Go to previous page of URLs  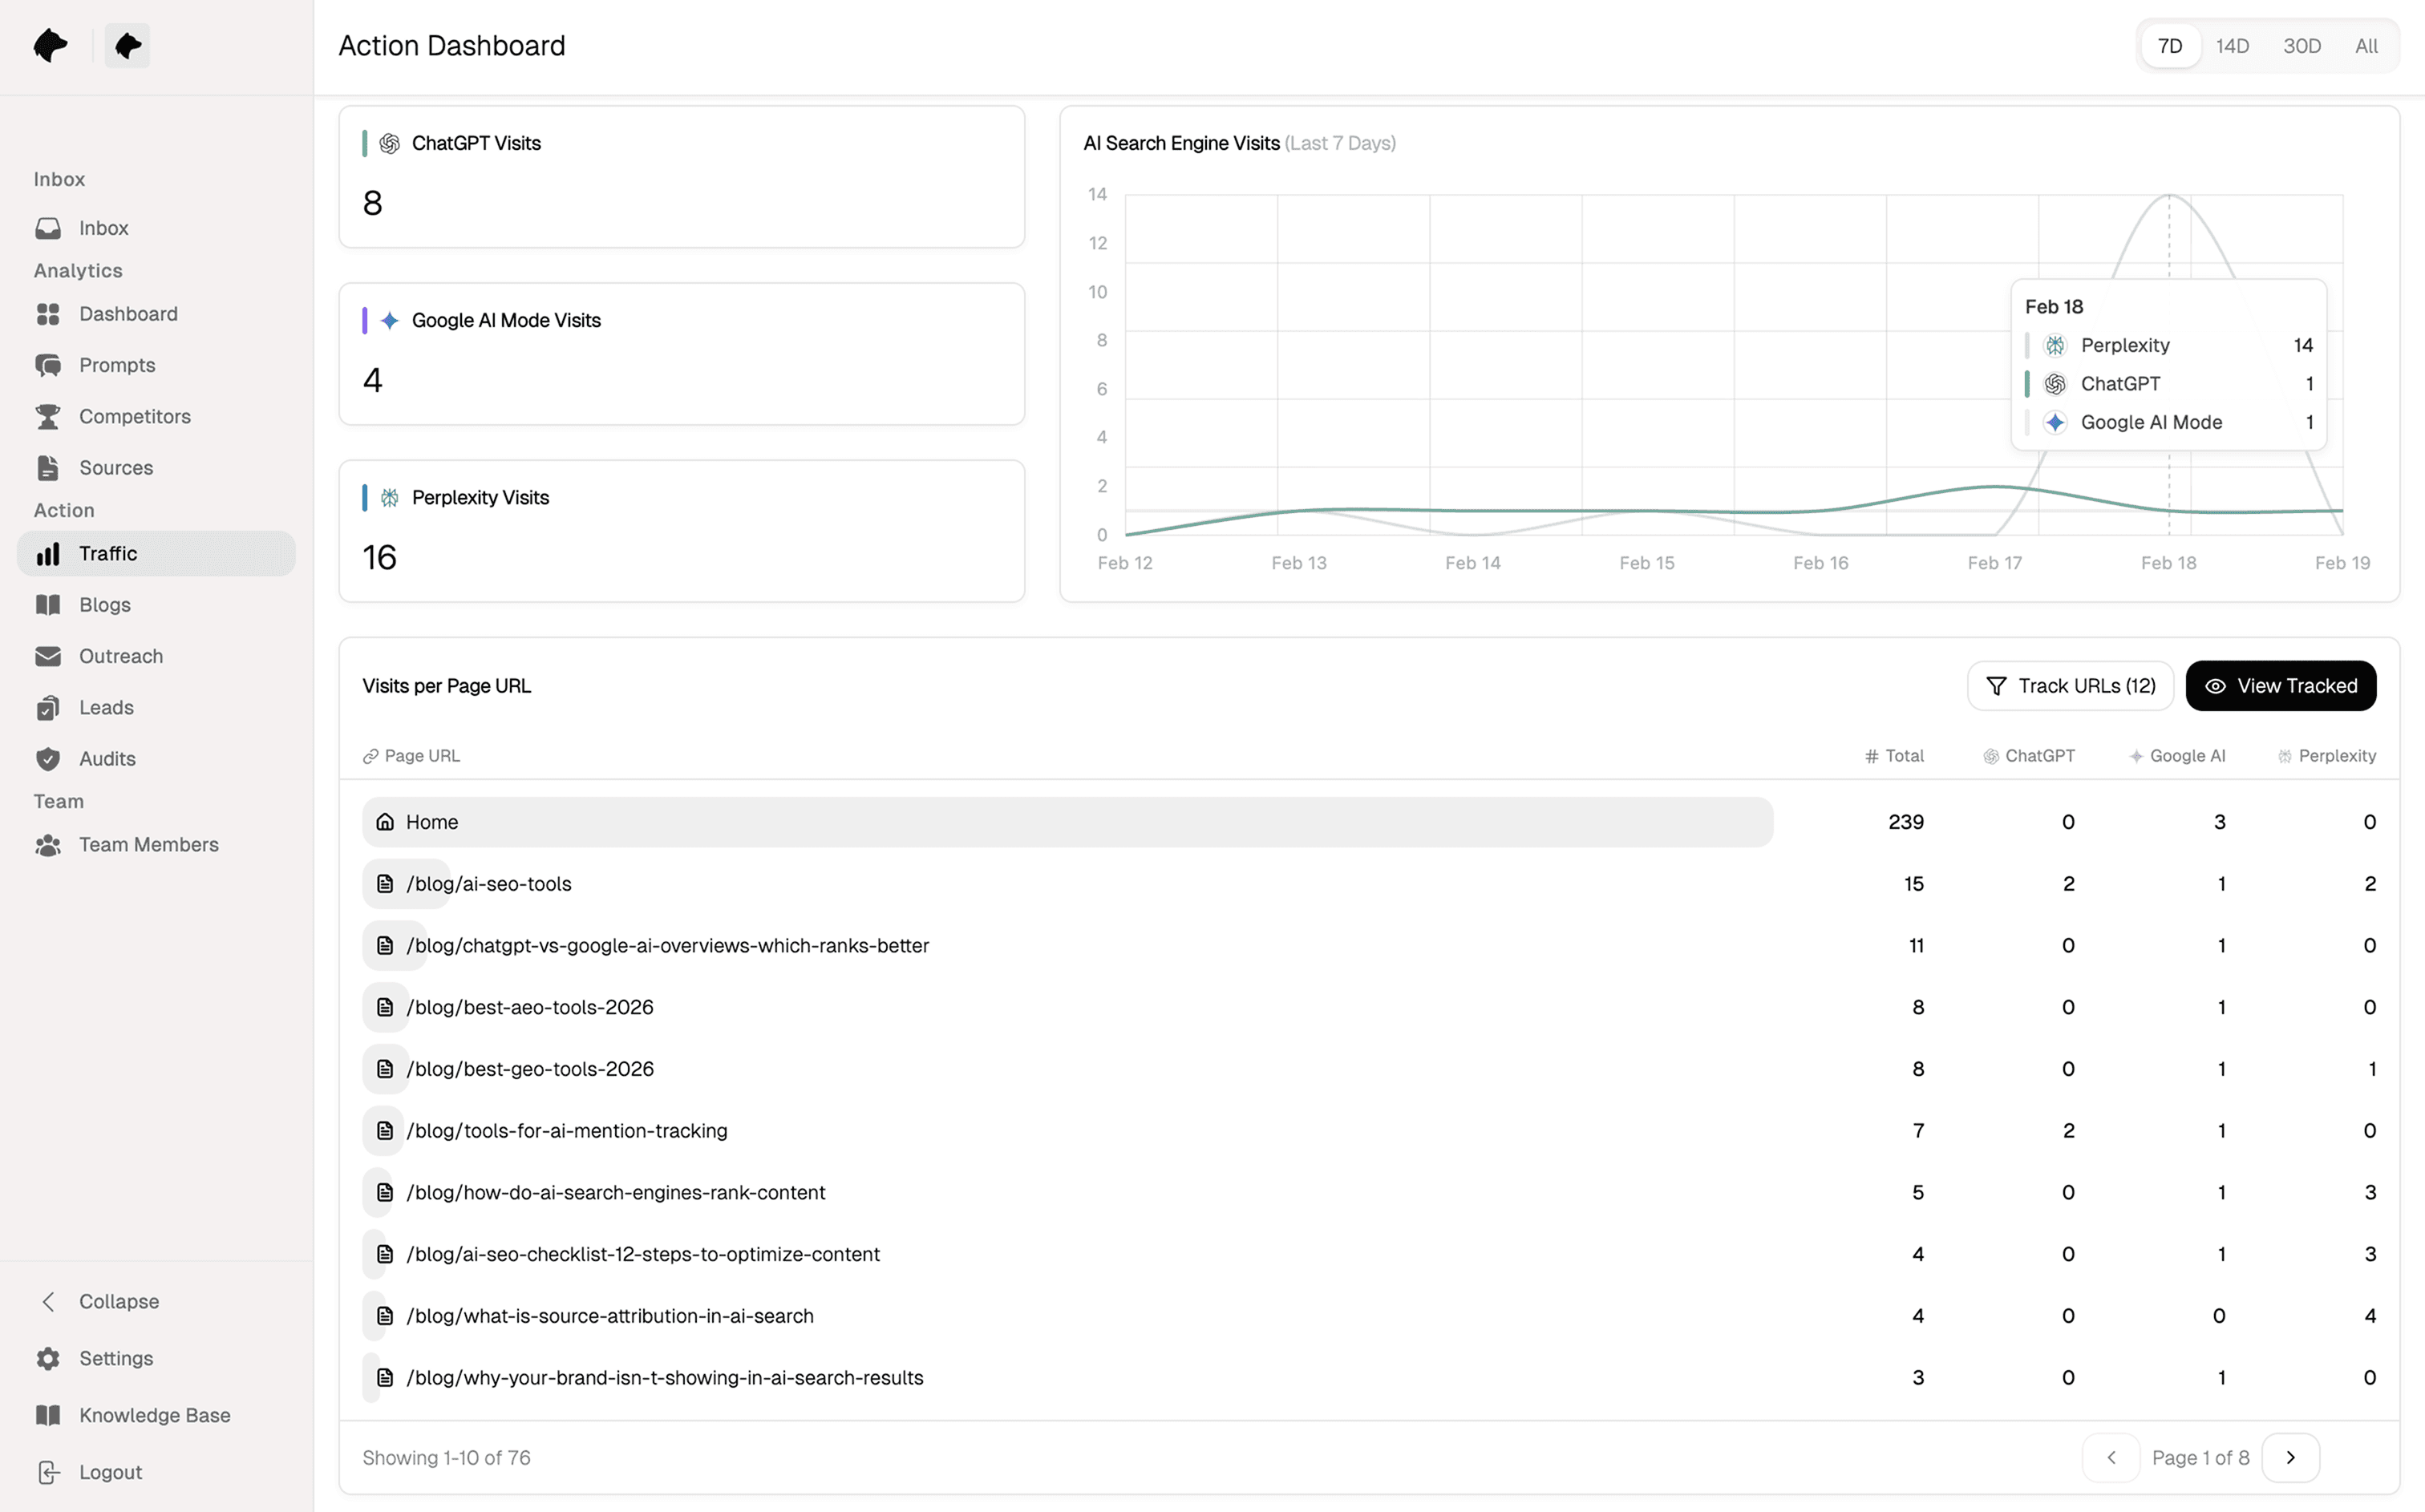(x=2111, y=1457)
